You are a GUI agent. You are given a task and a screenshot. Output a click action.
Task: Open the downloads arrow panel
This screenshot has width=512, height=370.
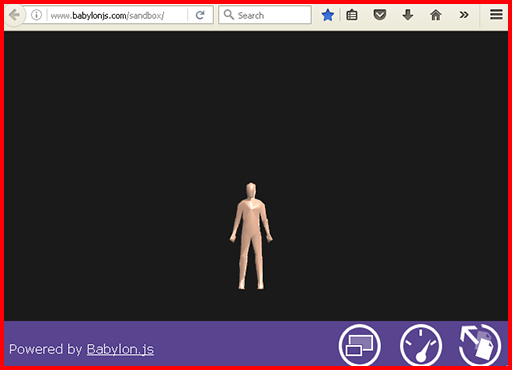pos(408,15)
